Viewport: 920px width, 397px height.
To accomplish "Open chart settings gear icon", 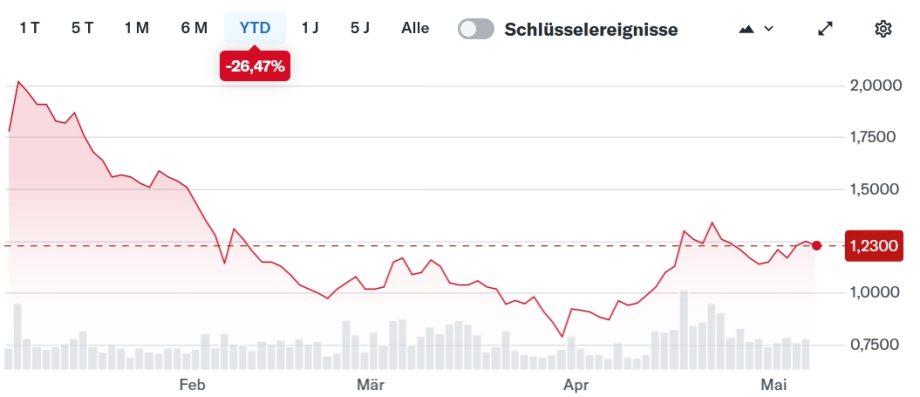I will [x=882, y=29].
